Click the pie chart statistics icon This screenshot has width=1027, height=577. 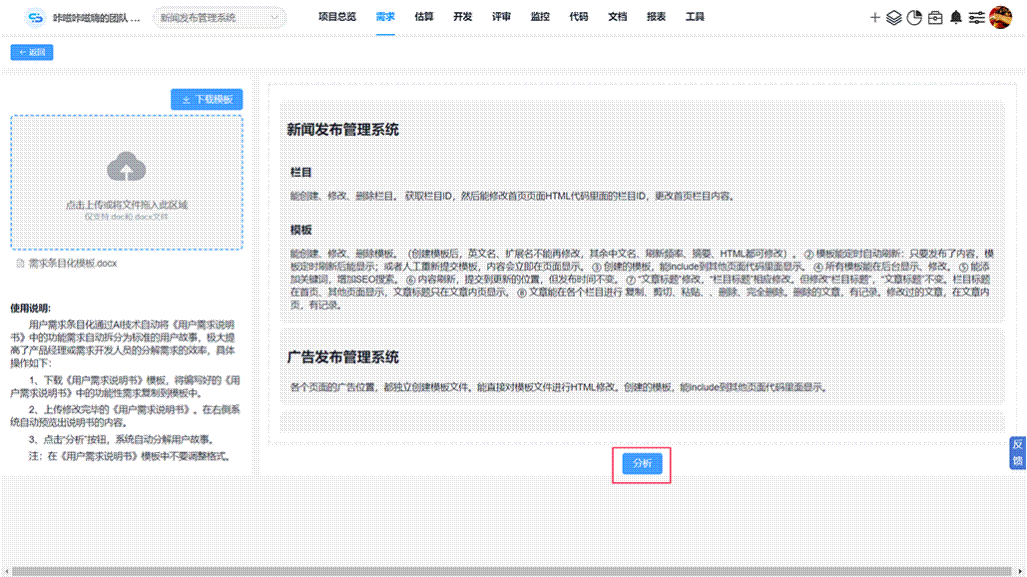coord(914,17)
